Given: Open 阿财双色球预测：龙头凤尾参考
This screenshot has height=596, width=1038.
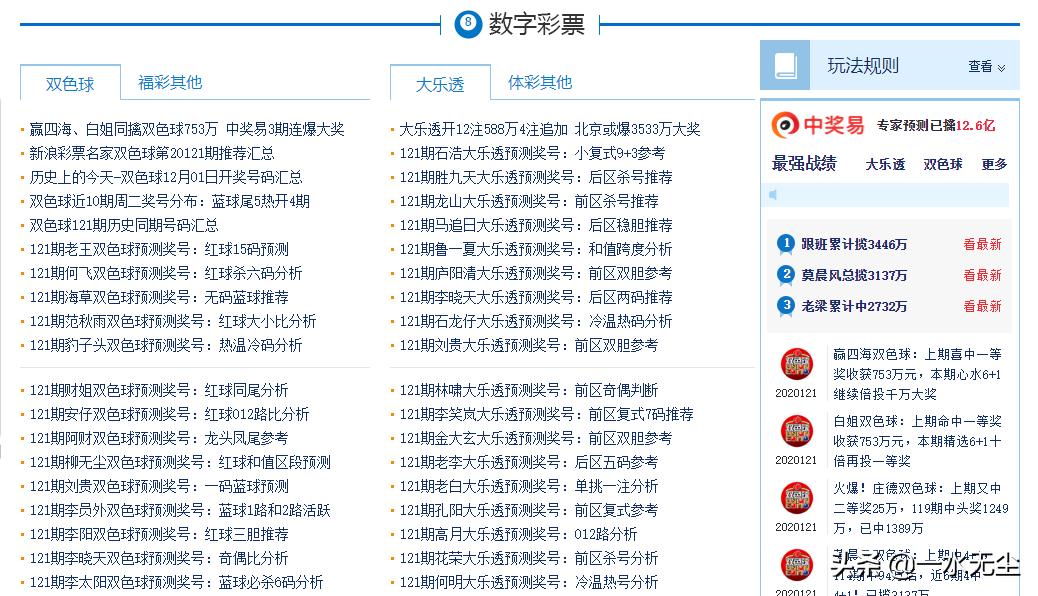Looking at the screenshot, I should tap(159, 438).
